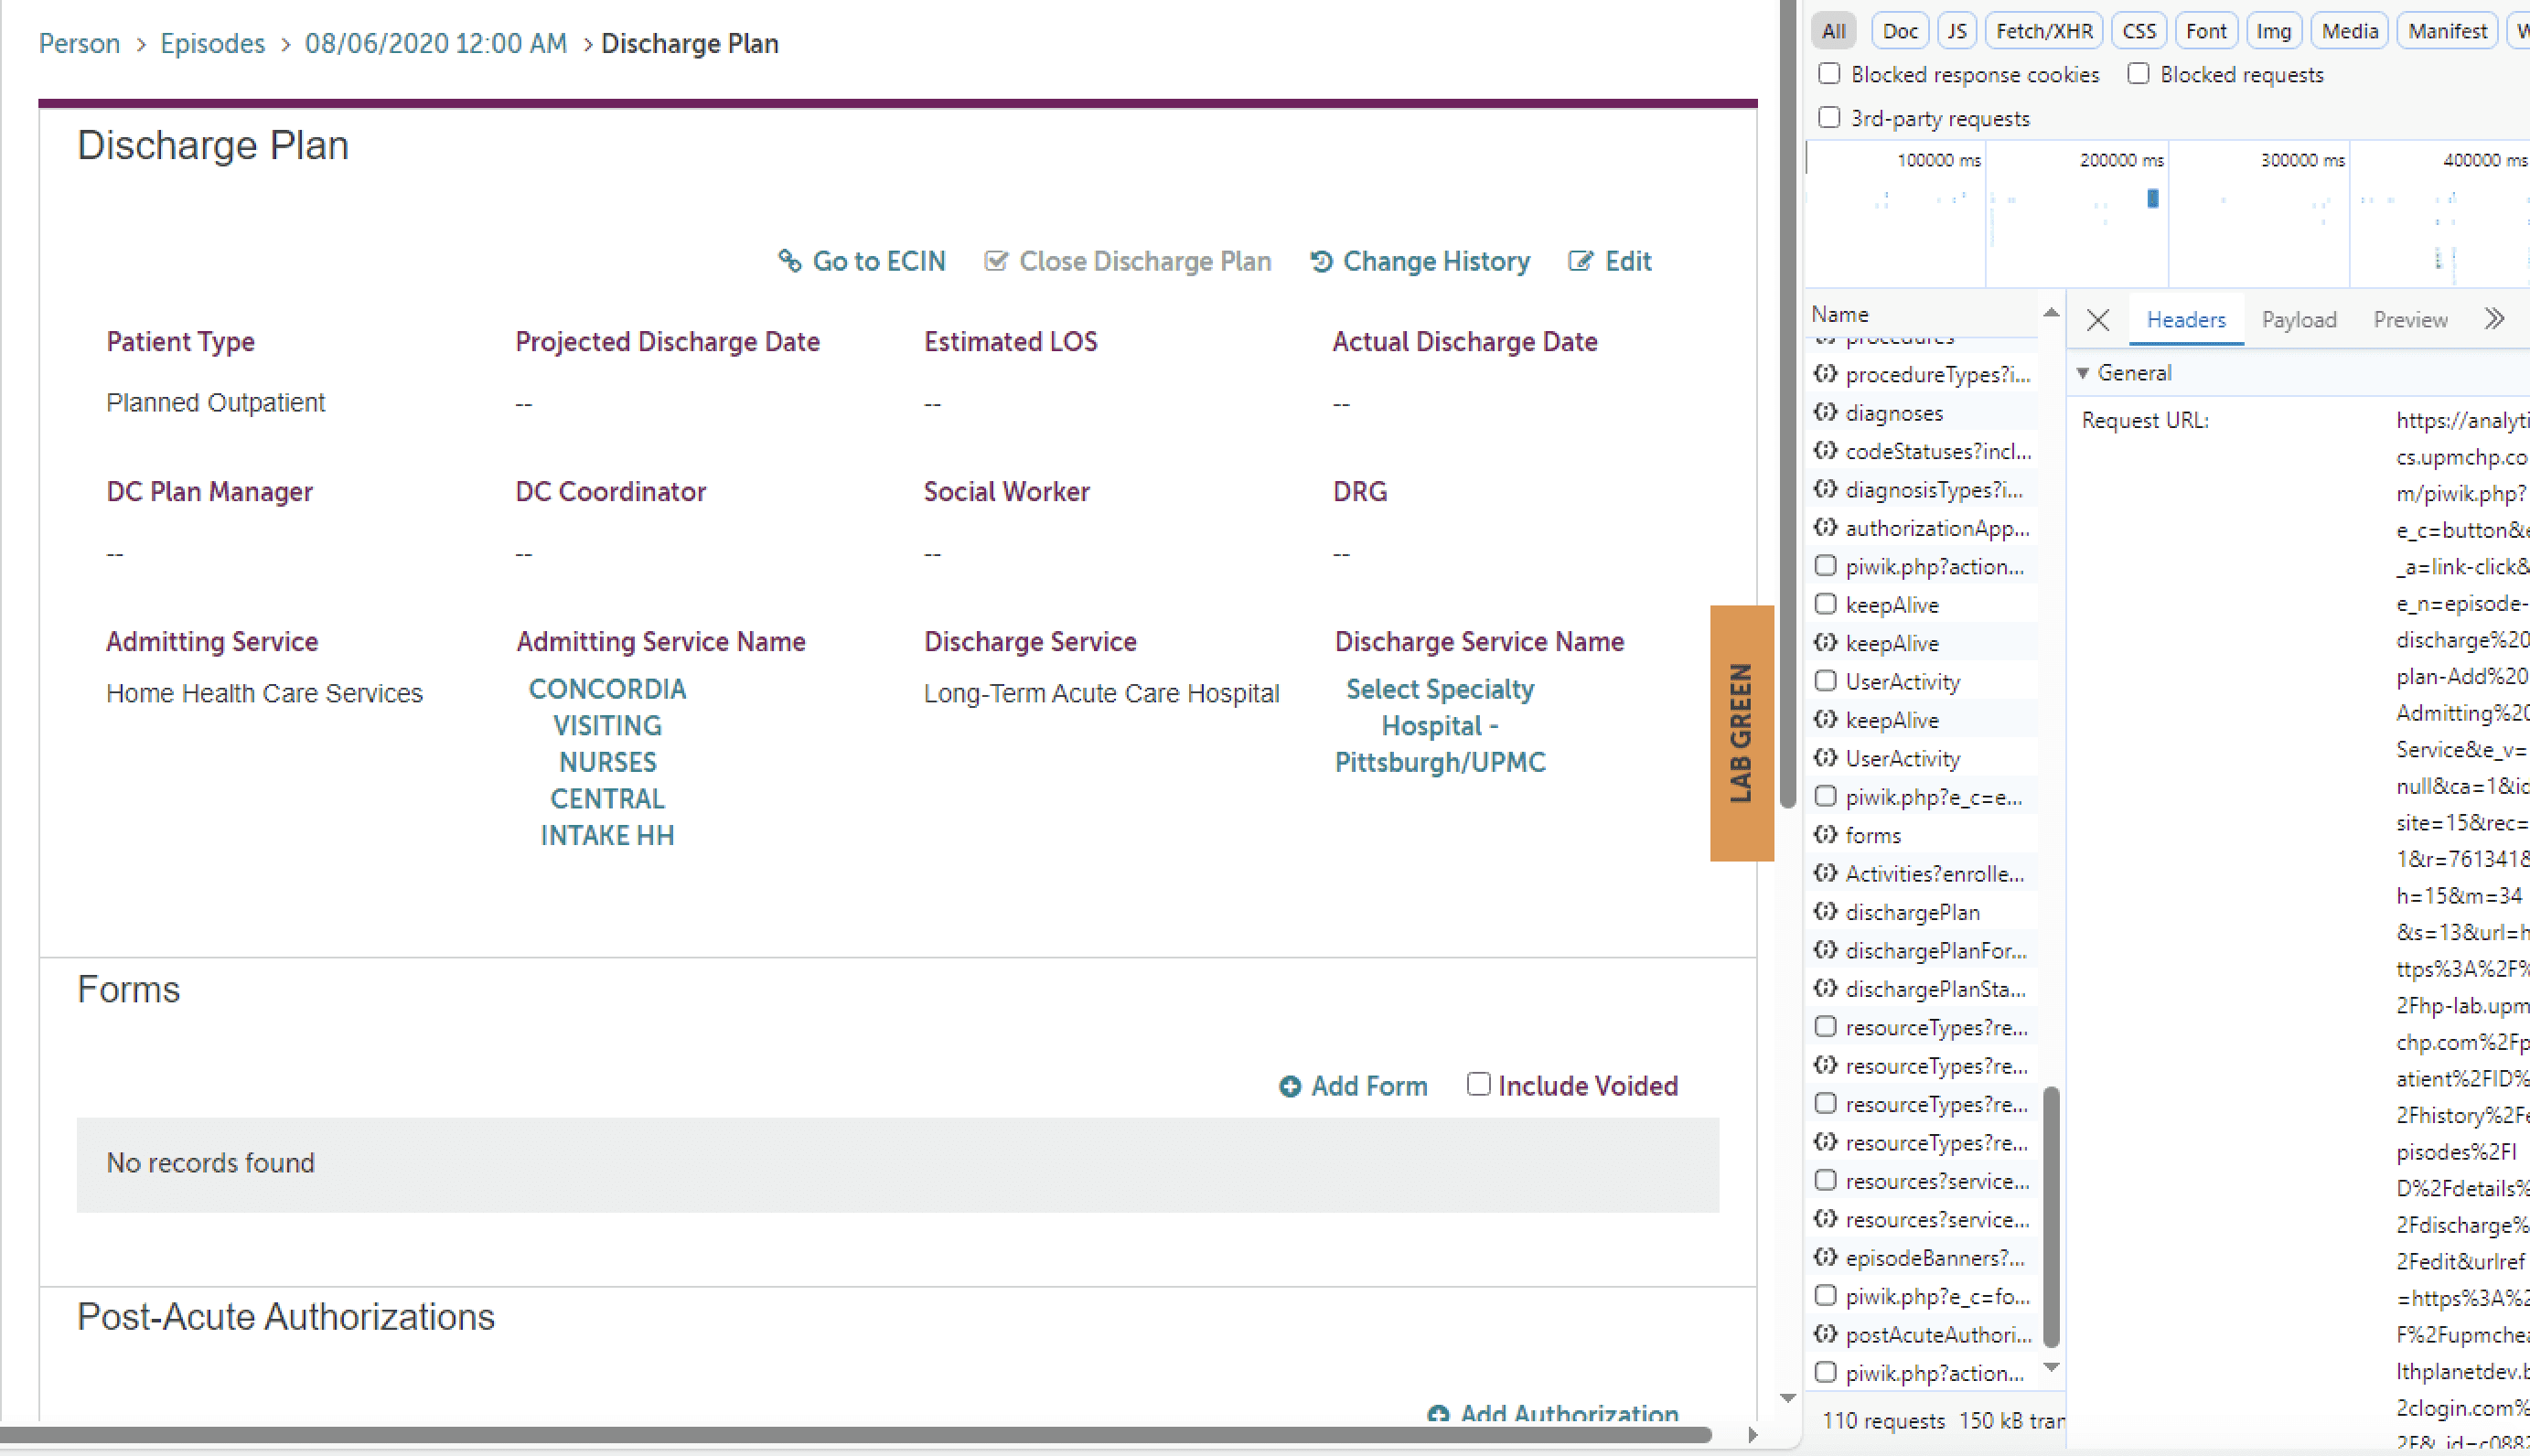The width and height of the screenshot is (2530, 1456).
Task: Click the LAB GREEN environment side tab
Action: [1741, 733]
